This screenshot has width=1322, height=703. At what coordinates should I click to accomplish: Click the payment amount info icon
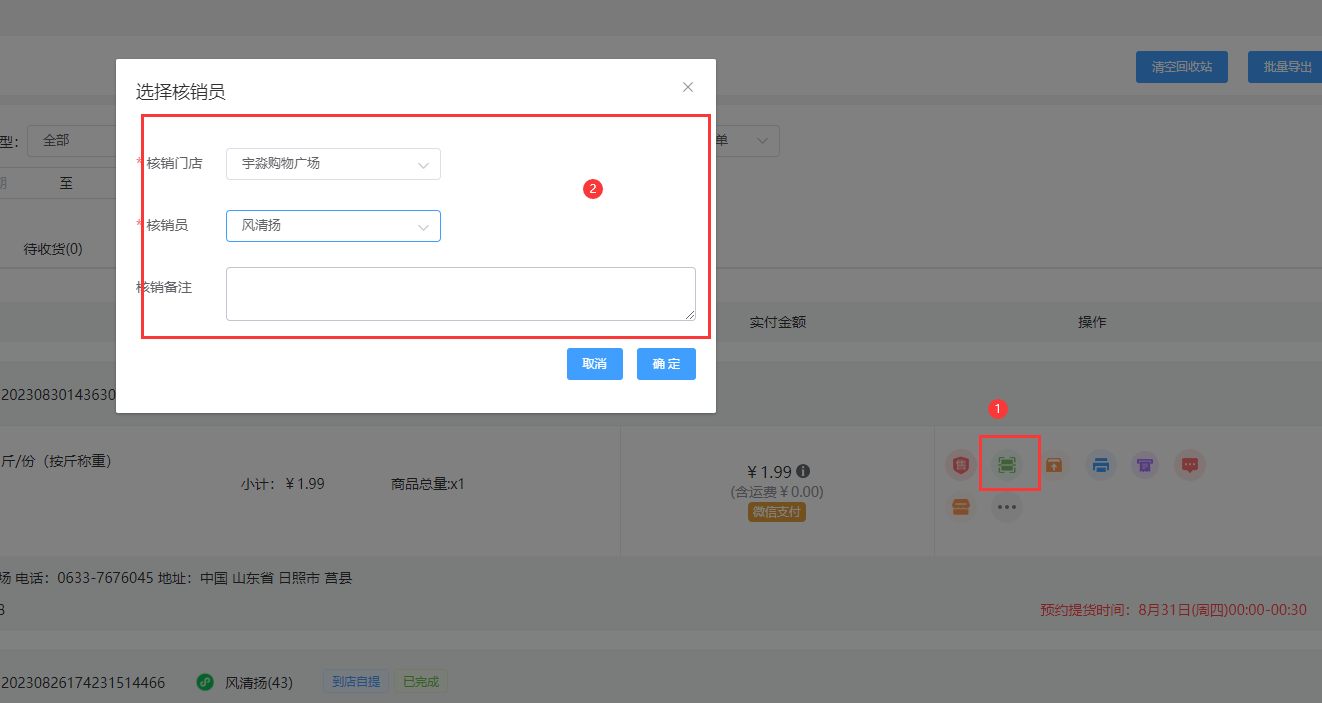pyautogui.click(x=802, y=471)
